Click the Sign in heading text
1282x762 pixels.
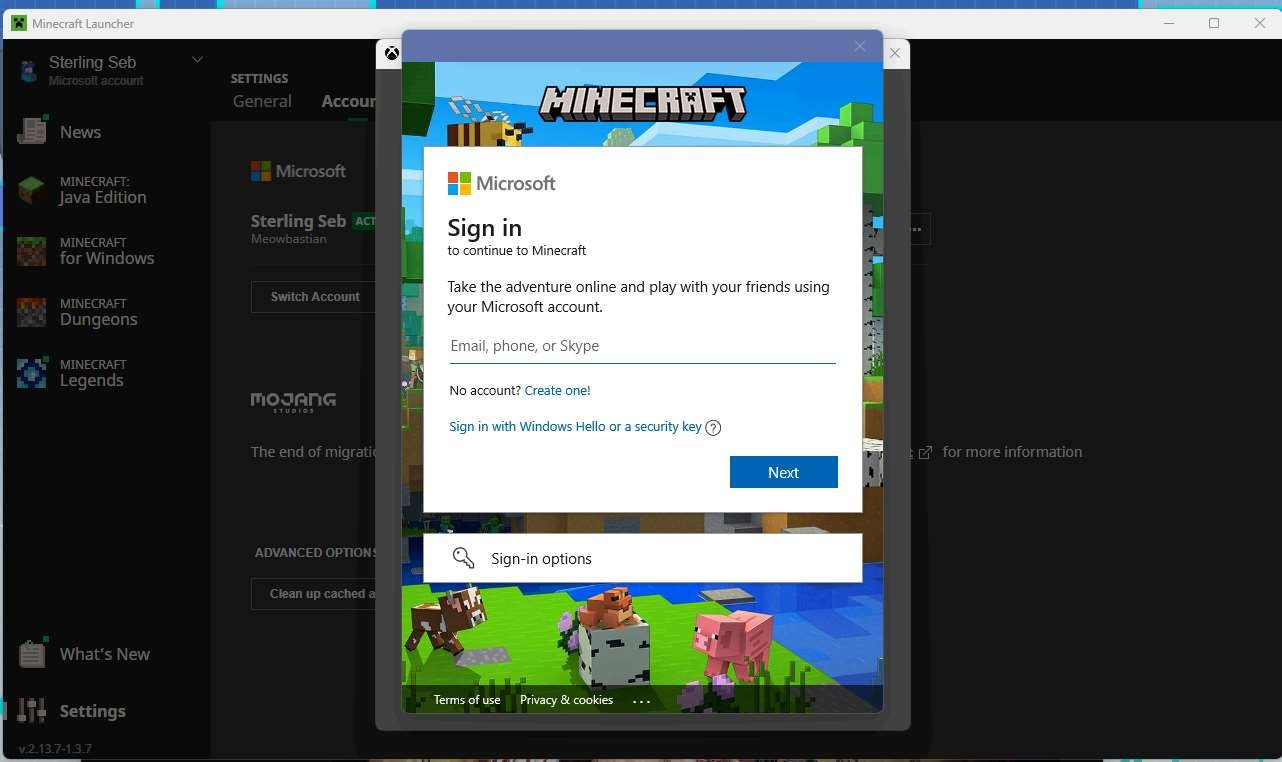[485, 227]
